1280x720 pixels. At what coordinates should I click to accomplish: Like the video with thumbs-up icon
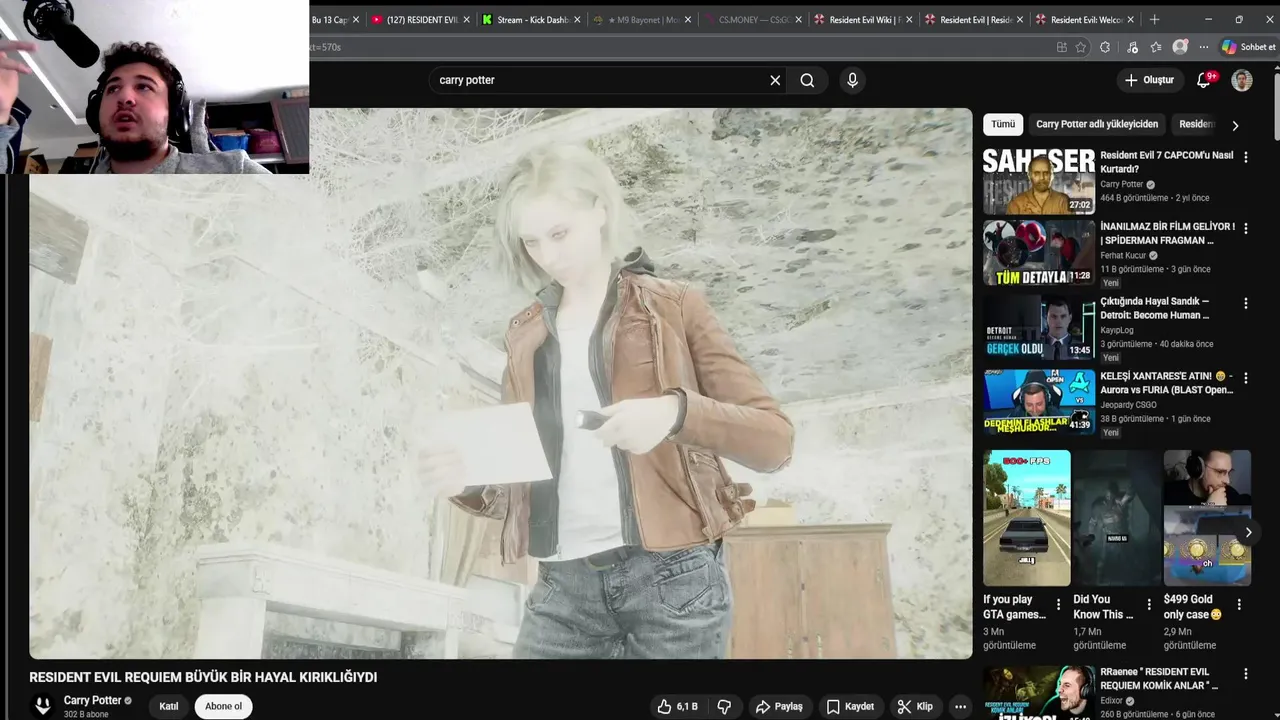pyautogui.click(x=677, y=706)
